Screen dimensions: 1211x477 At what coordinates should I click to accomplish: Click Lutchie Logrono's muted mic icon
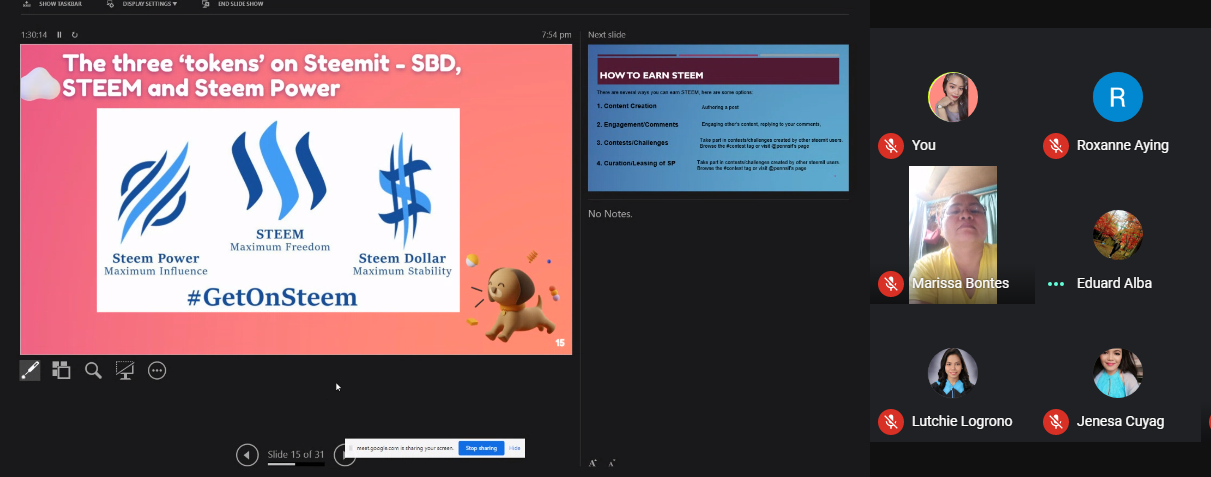(x=890, y=421)
